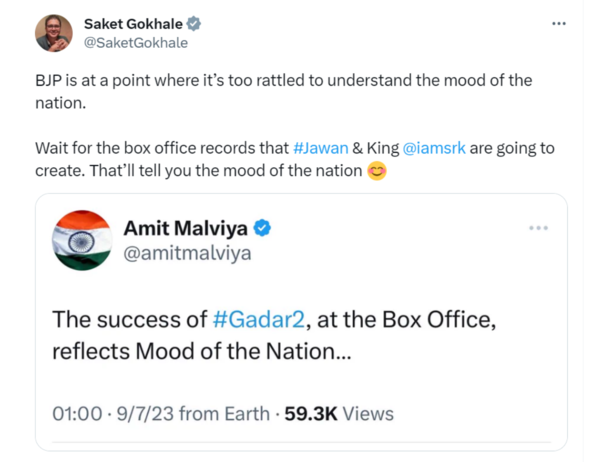This screenshot has width=616, height=462.
Task: Click the 01:00 · 9/7/23 timestamp
Action: click(111, 412)
